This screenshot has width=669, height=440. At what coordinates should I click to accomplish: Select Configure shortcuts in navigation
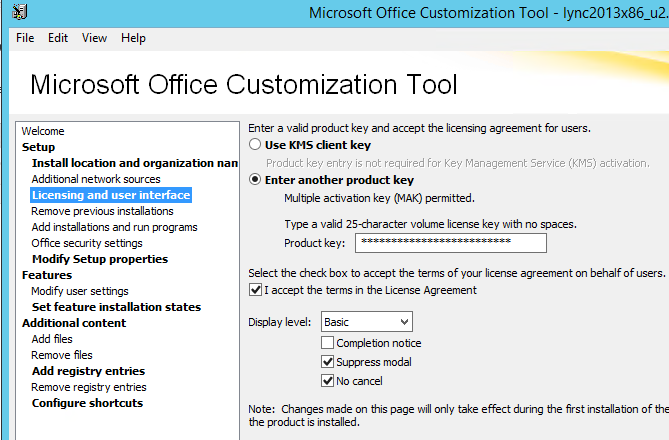tap(87, 403)
